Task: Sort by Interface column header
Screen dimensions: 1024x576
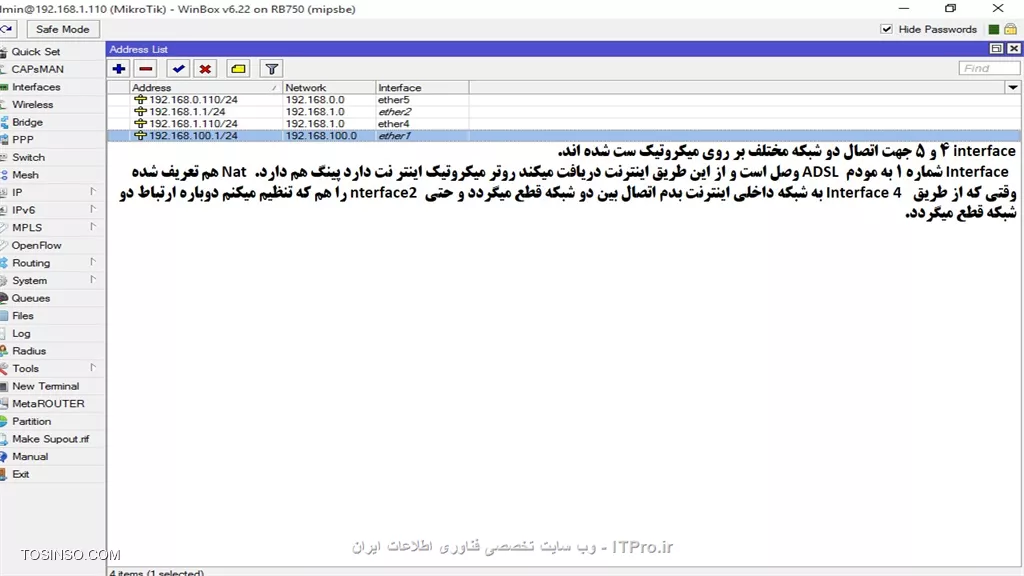Action: point(422,88)
